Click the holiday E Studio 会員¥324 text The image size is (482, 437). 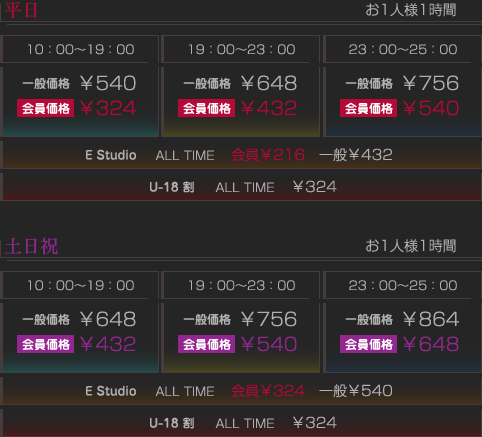pyautogui.click(x=268, y=391)
